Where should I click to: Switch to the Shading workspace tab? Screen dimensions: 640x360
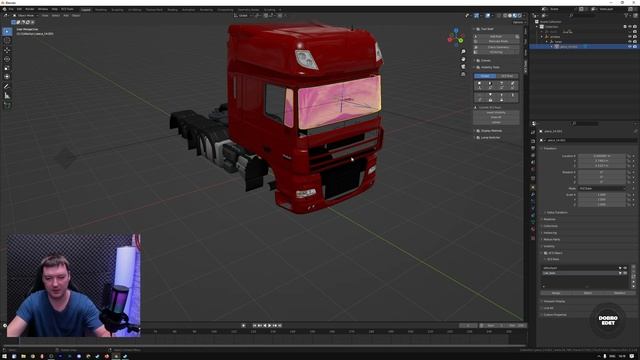point(172,9)
